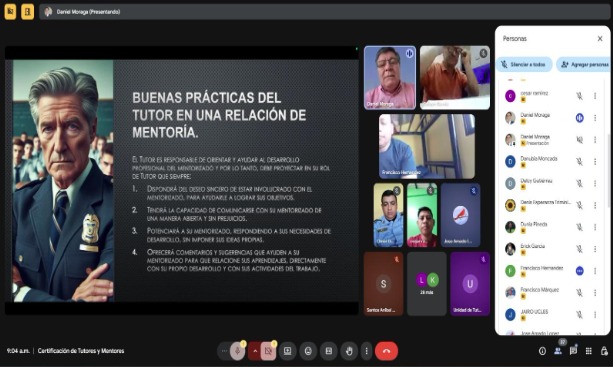Turn on captions button in toolbar
Image resolution: width=613 pixels, height=367 pixels.
tap(329, 351)
